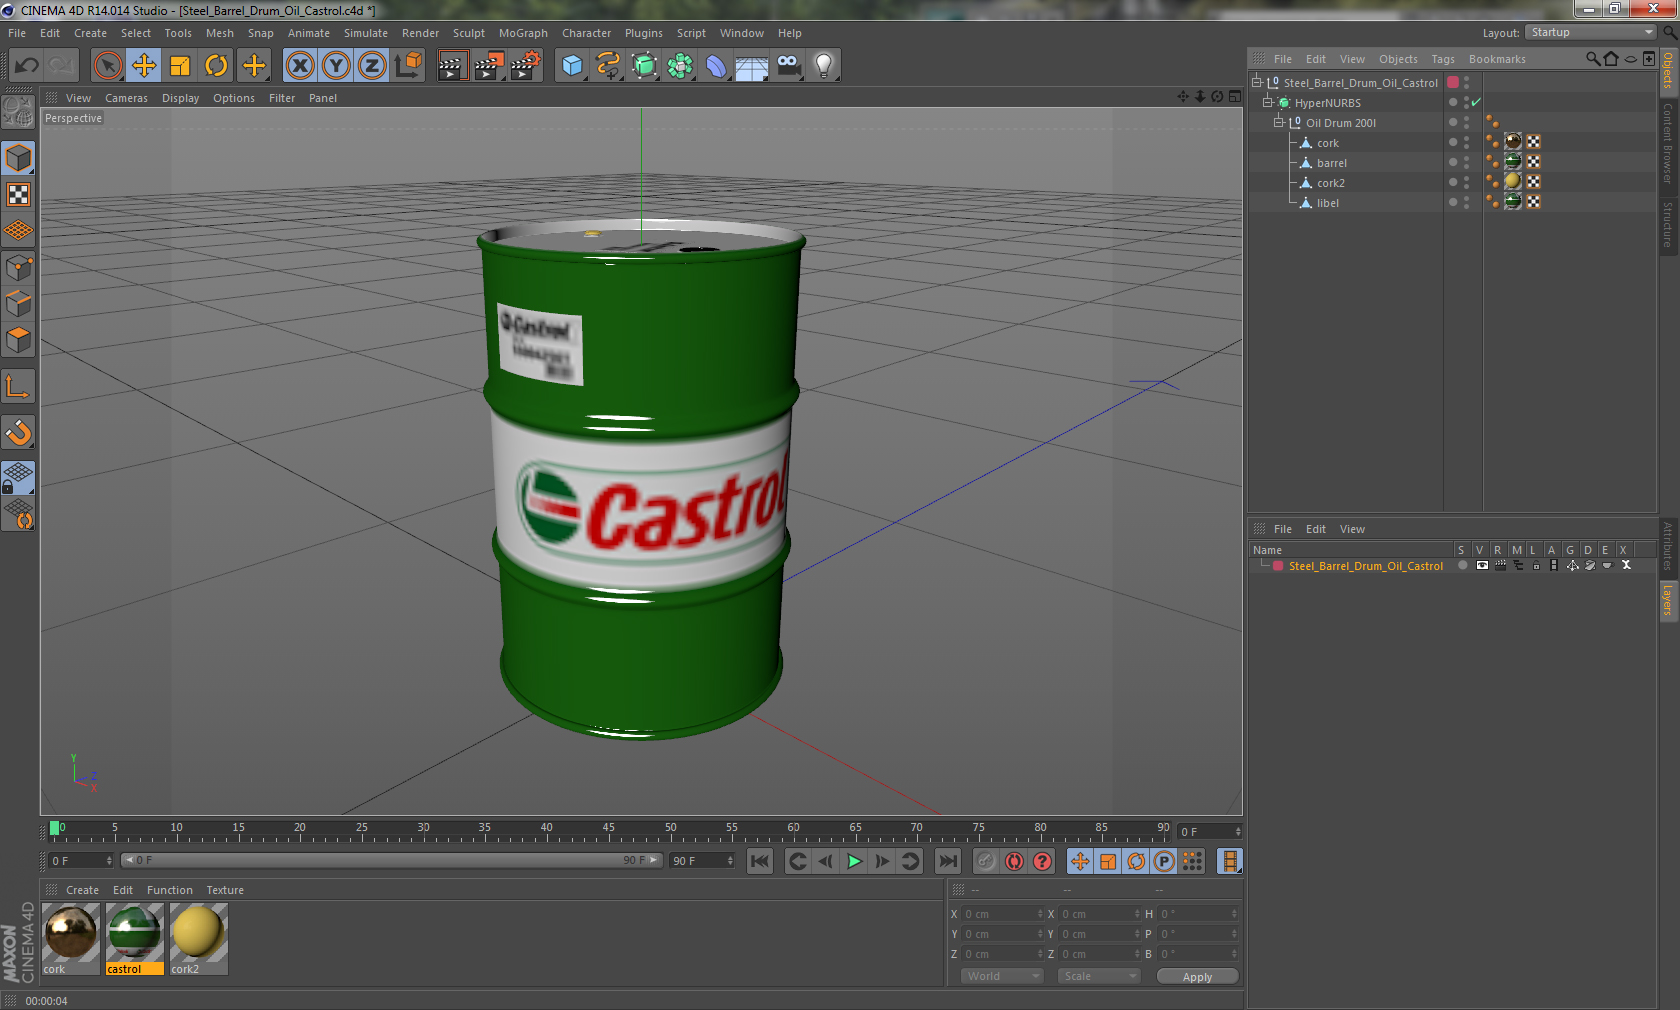Open the spline tools icon
This screenshot has width=1680, height=1010.
point(608,66)
